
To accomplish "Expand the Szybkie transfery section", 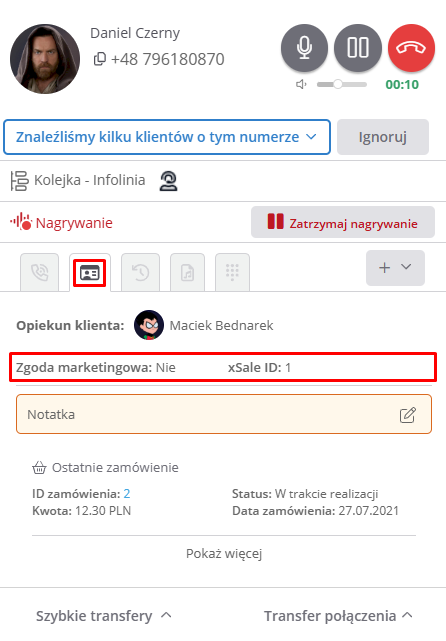I will click(x=104, y=616).
